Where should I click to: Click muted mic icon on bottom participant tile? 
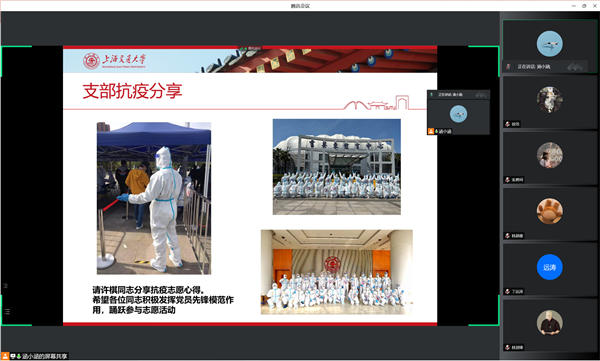coord(507,348)
